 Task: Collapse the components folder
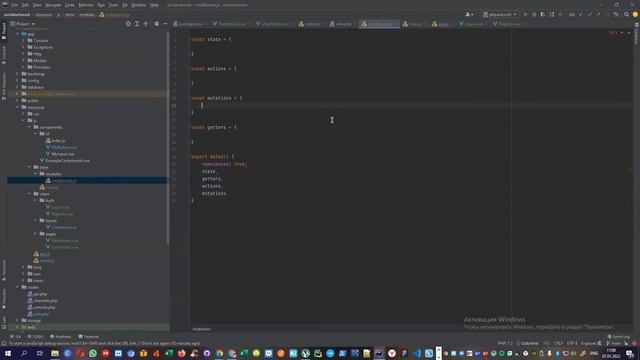pos(29,127)
